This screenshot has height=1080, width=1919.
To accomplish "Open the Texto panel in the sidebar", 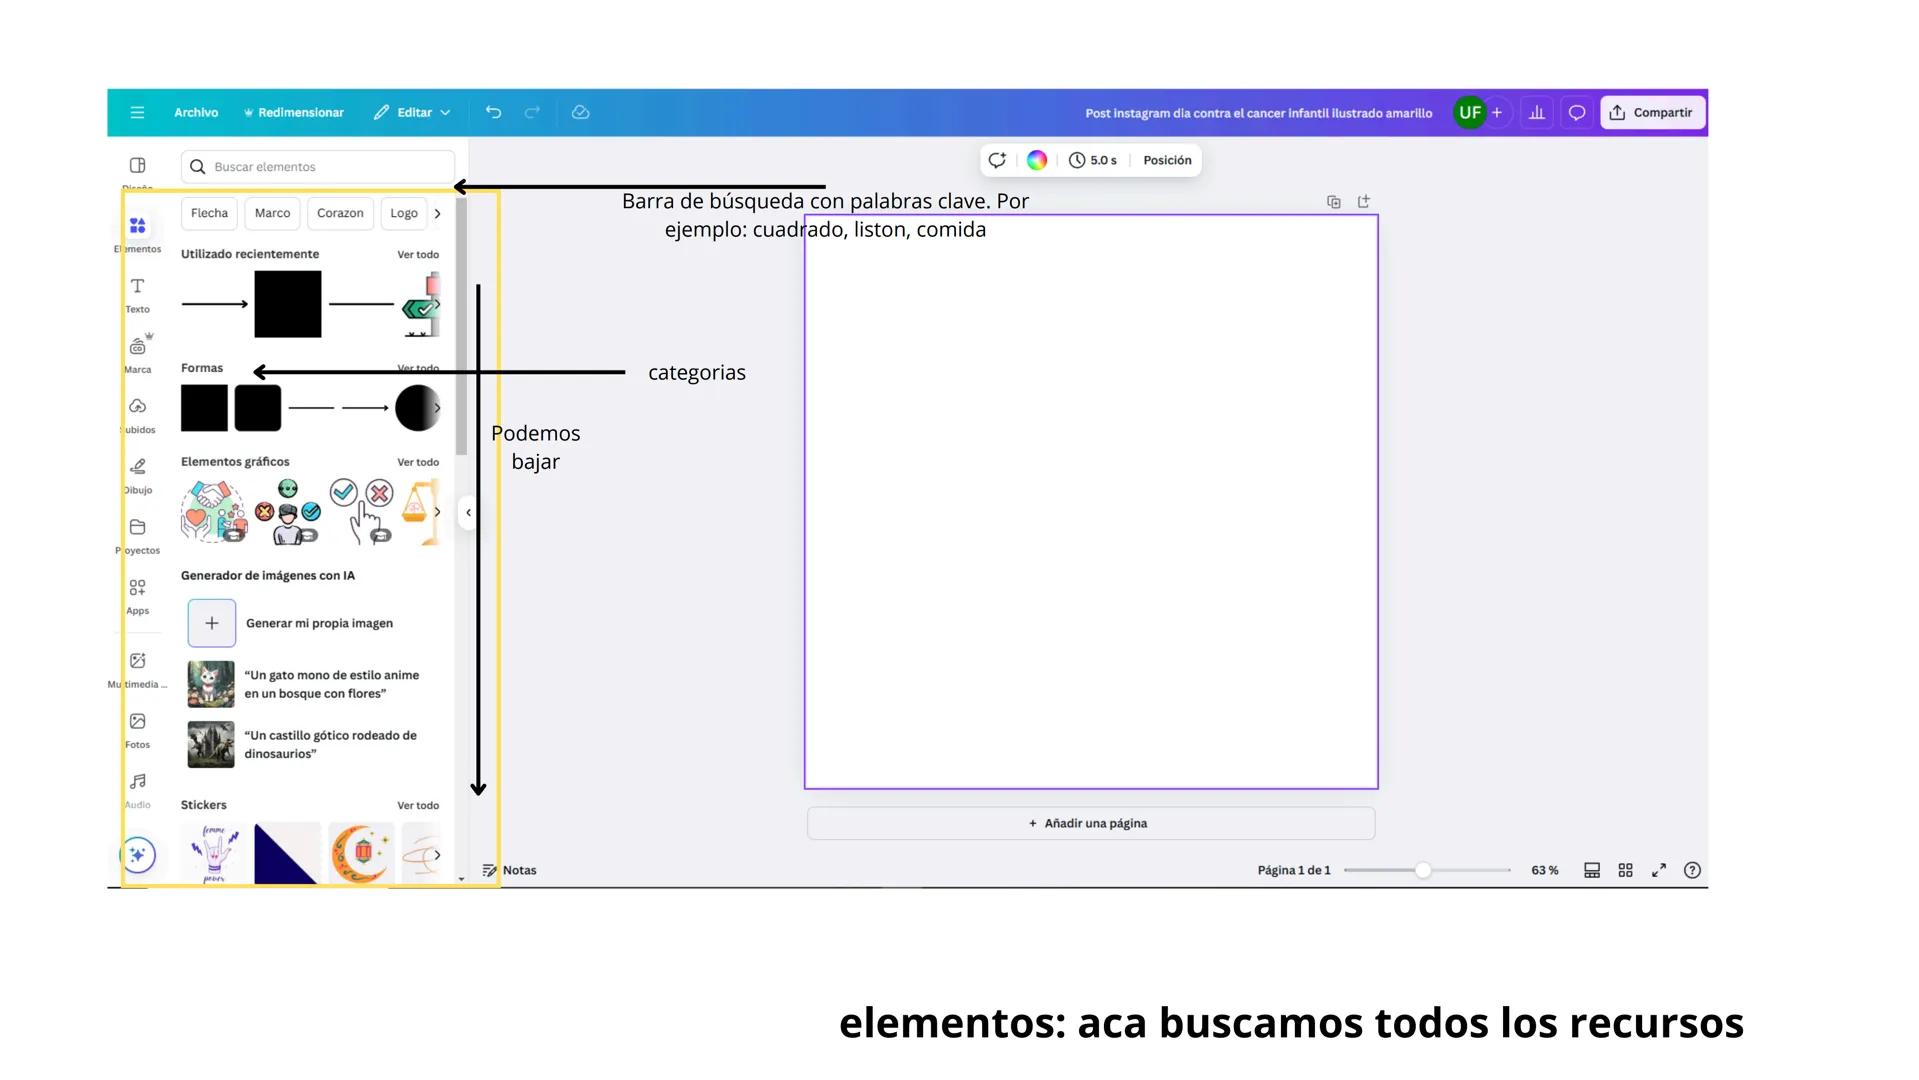I will pyautogui.click(x=137, y=294).
